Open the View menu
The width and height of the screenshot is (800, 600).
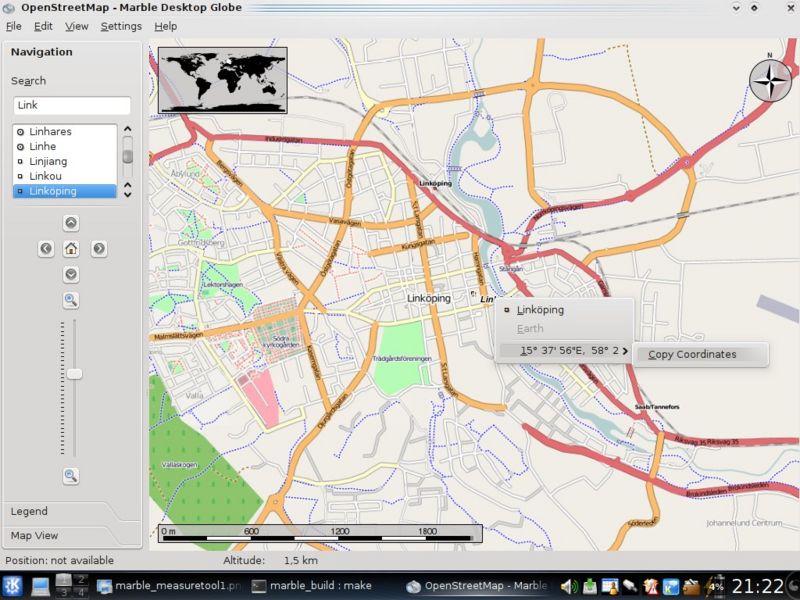(x=77, y=26)
